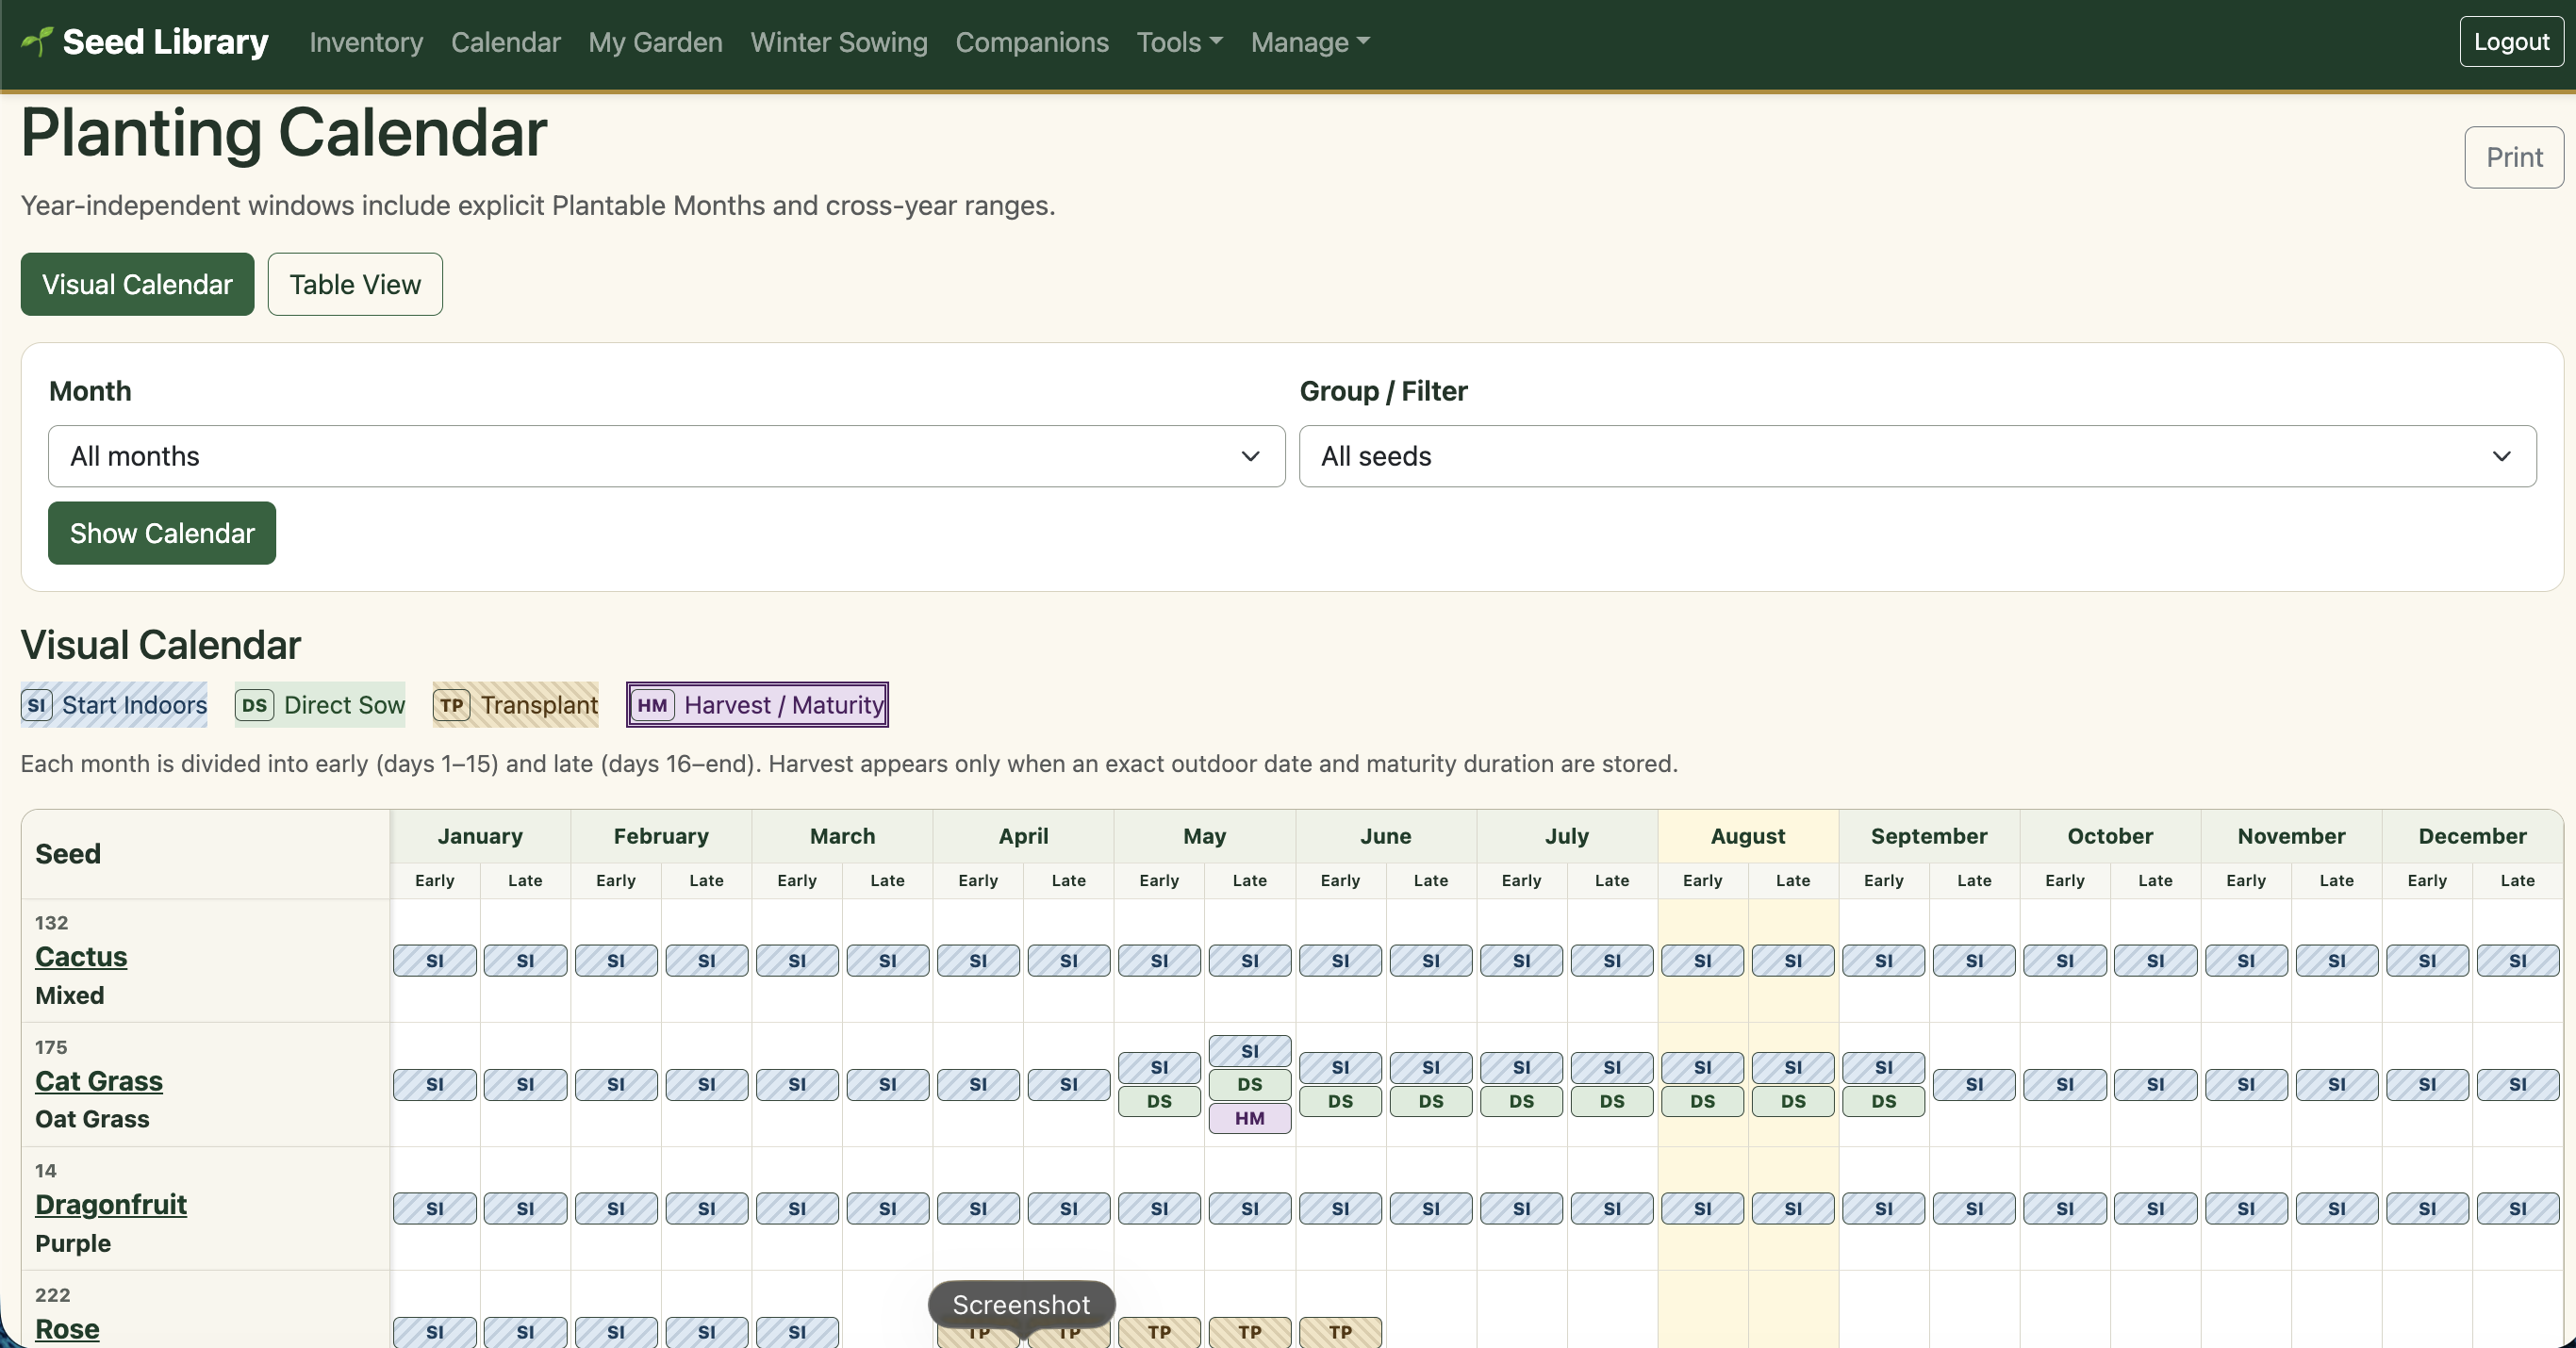This screenshot has height=1348, width=2576.
Task: Click Cat Grass early August SI badge
Action: [x=1703, y=1067]
